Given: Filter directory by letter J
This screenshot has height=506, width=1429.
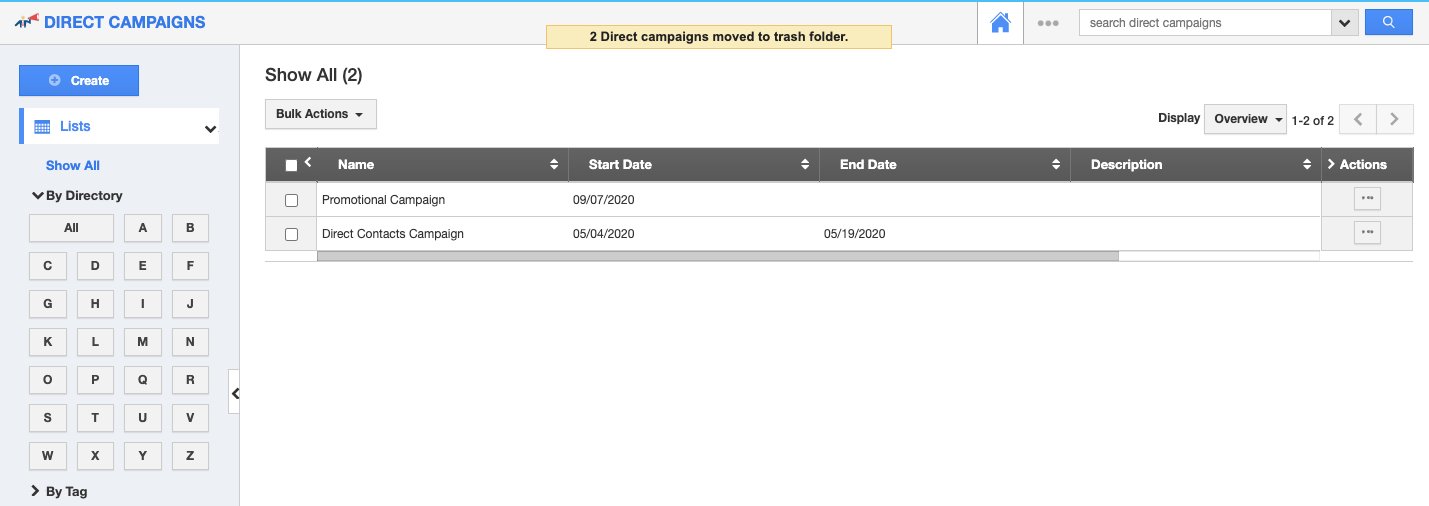Looking at the screenshot, I should tap(190, 304).
